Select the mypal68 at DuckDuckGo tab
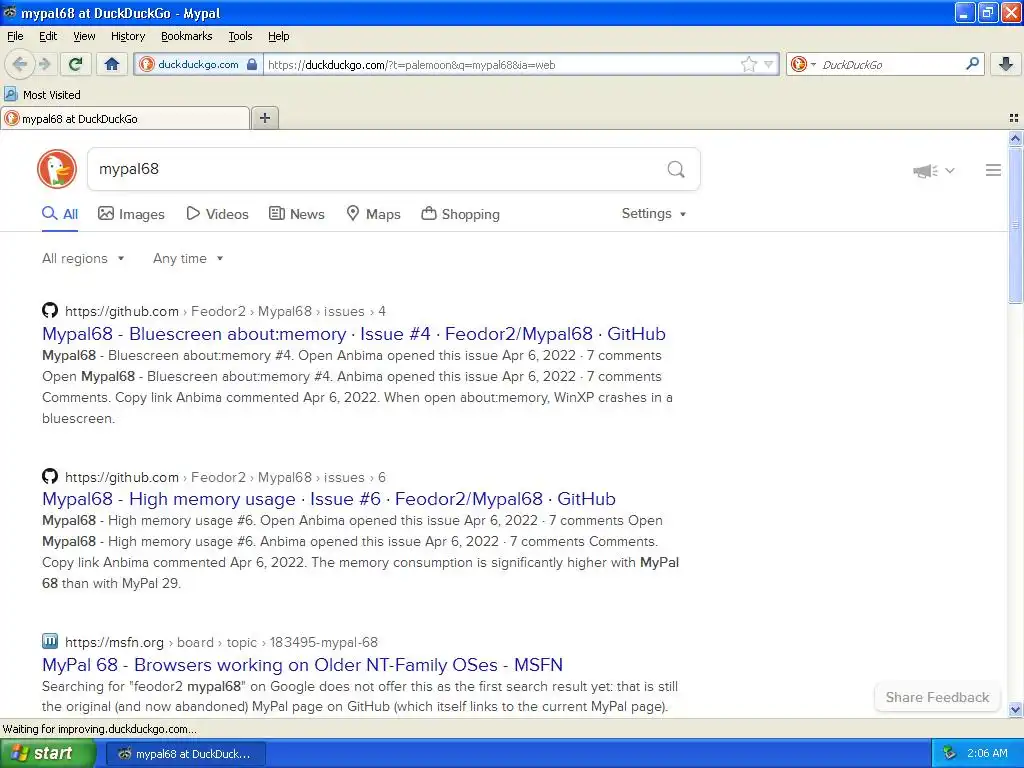This screenshot has width=1024, height=768. [125, 119]
